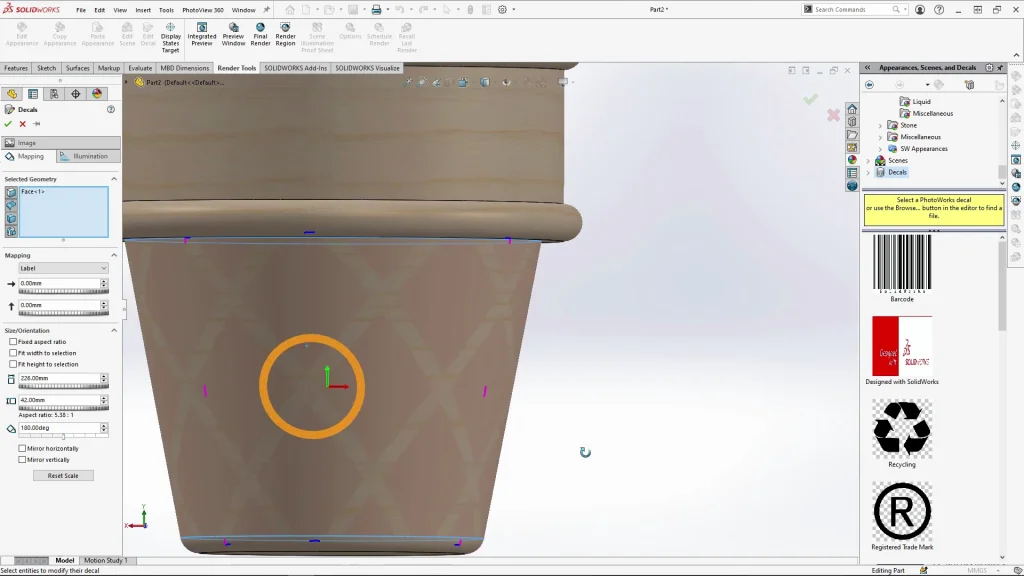The image size is (1024, 576).
Task: Select the Render Region tool
Action: click(x=285, y=34)
